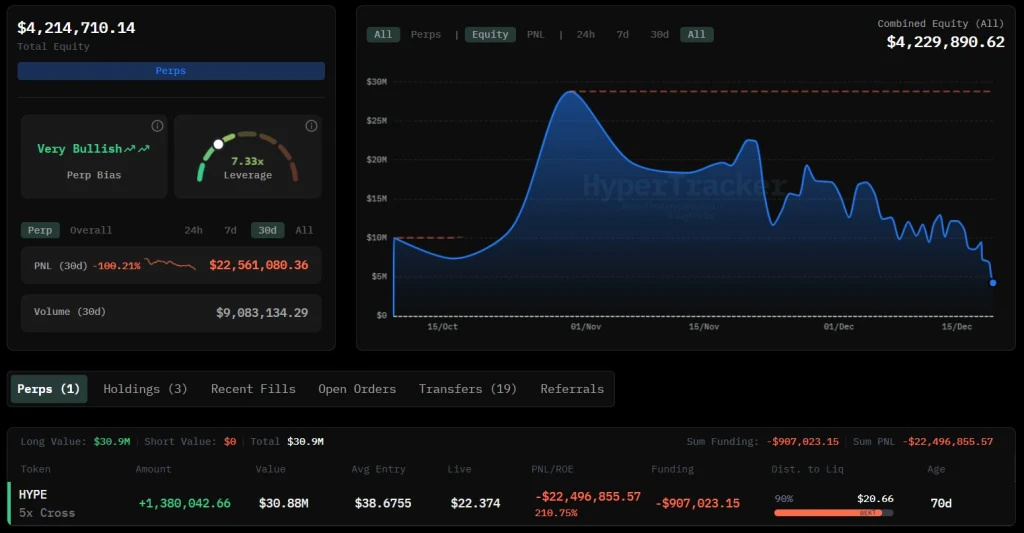Toggle Overall filter in PNL stats
The image size is (1024, 533).
tap(91, 231)
